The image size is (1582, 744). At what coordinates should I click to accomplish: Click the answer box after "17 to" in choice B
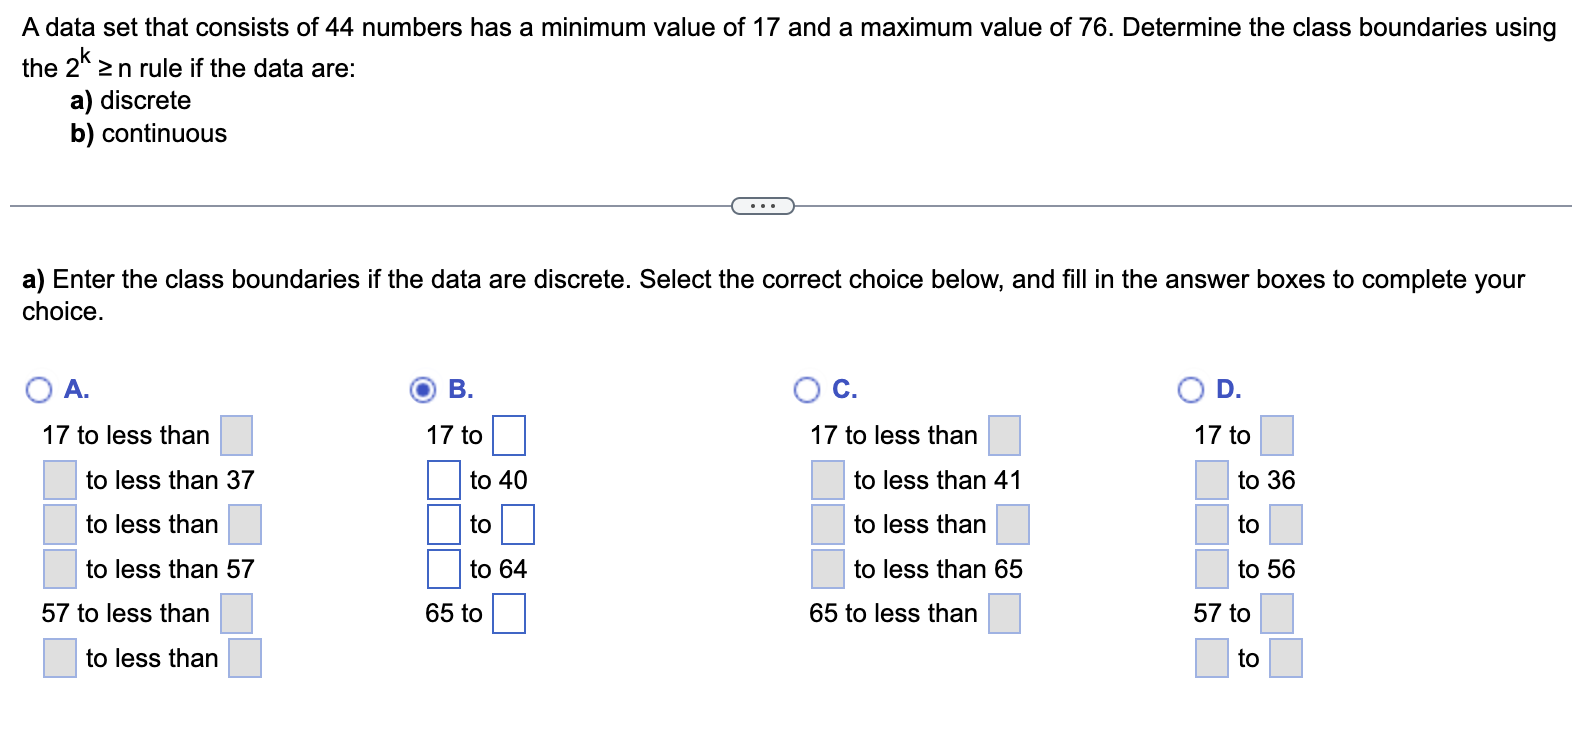pyautogui.click(x=511, y=435)
